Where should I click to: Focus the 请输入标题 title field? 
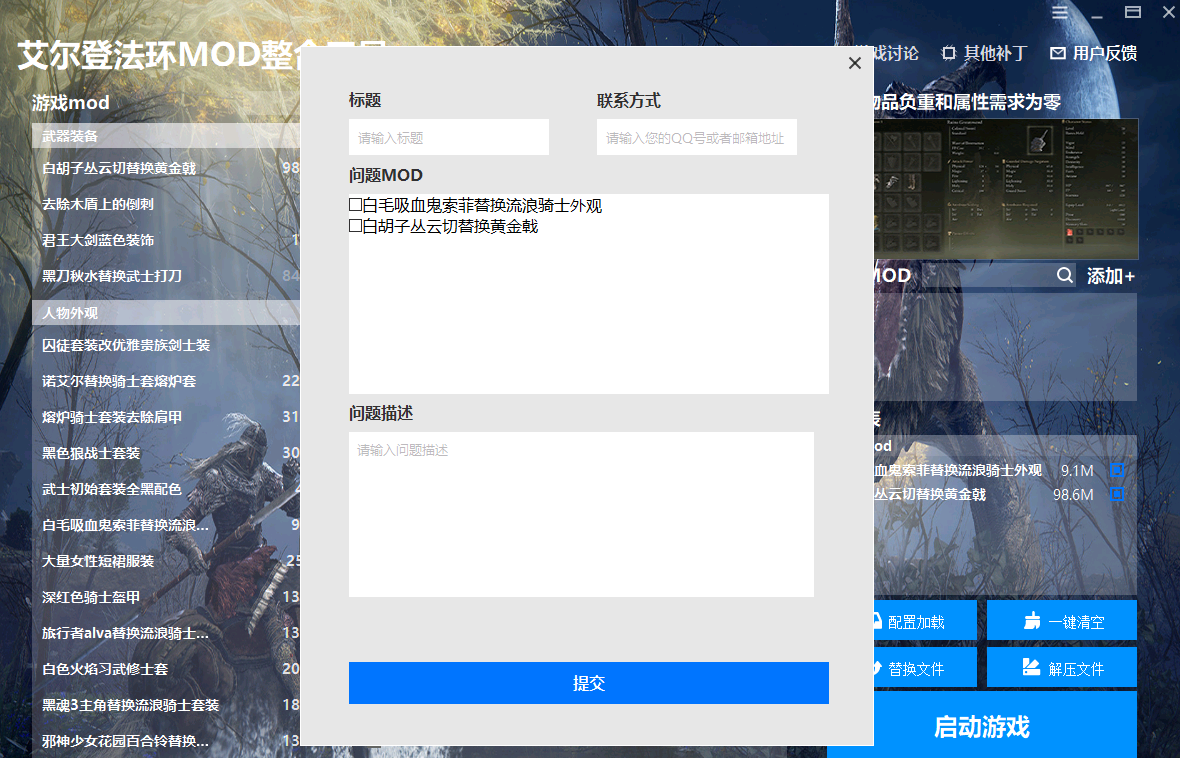449,137
